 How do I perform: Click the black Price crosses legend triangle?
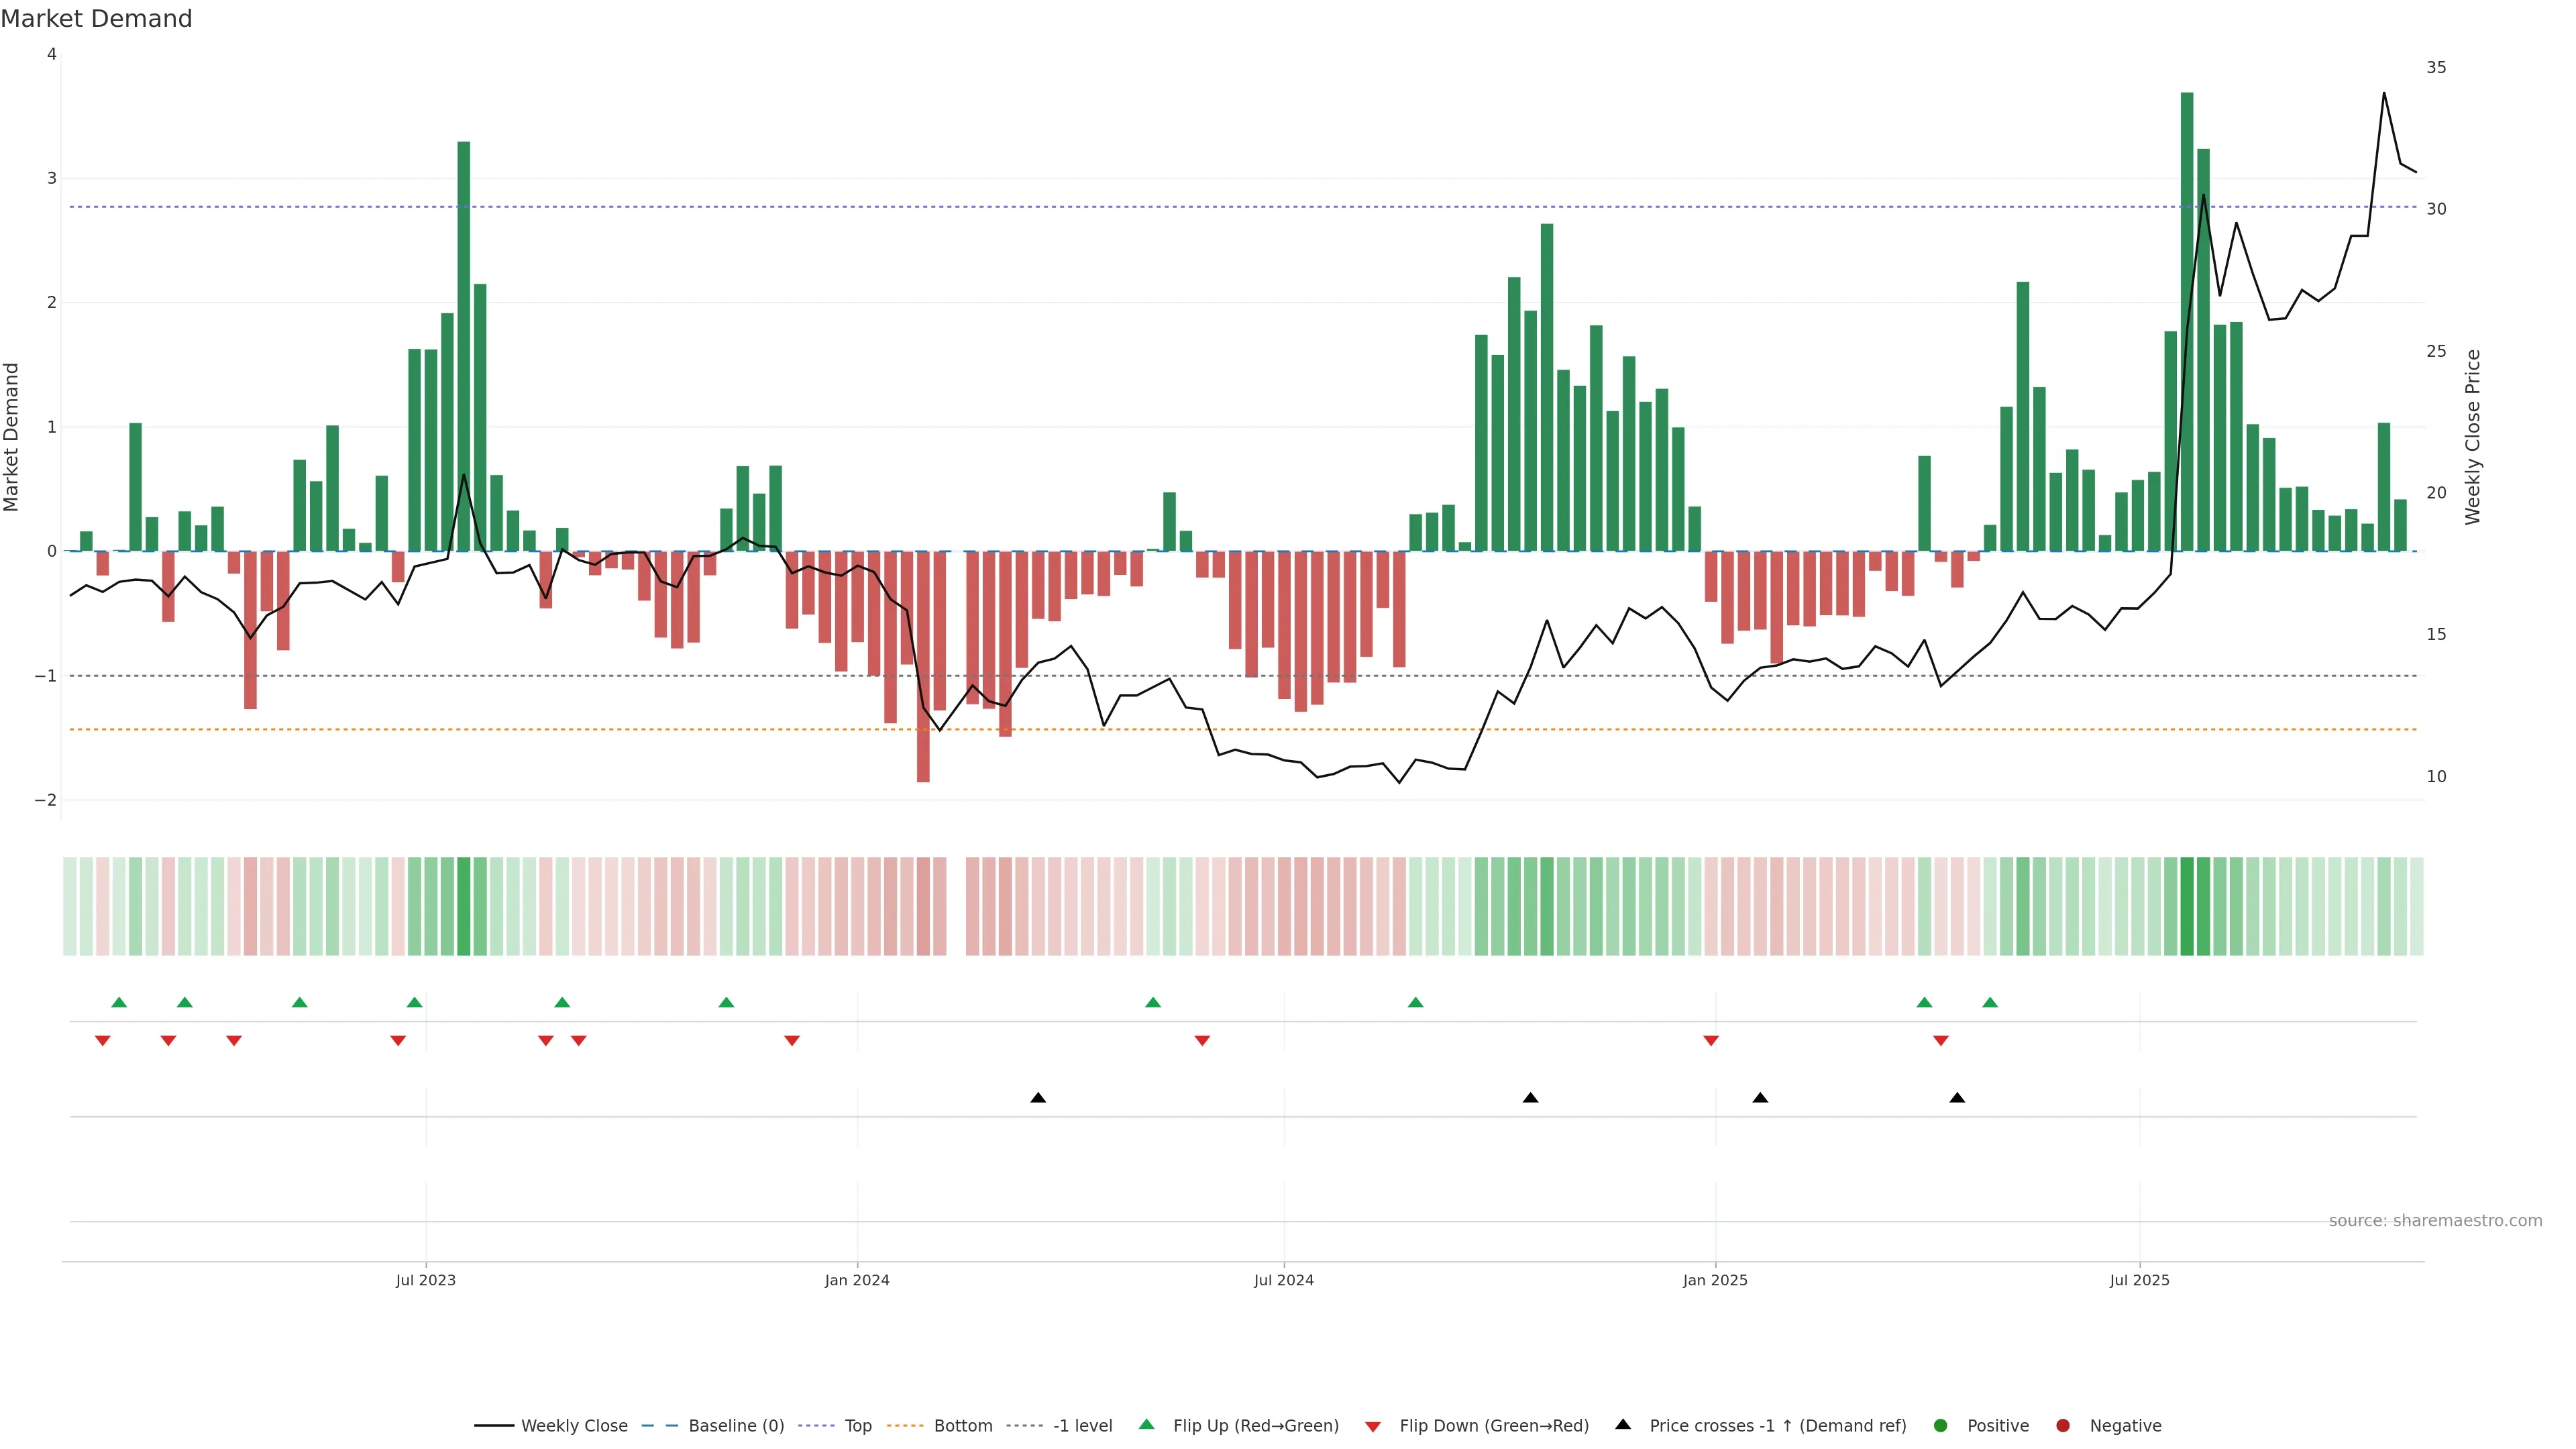click(x=1623, y=1424)
